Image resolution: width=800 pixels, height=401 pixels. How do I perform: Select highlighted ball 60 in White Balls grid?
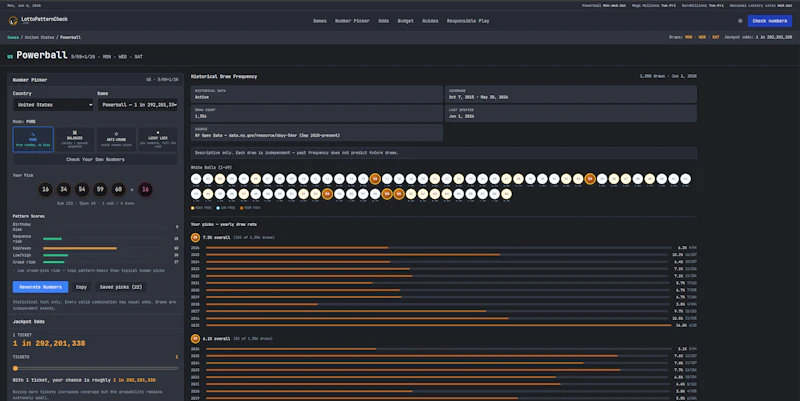(x=399, y=194)
